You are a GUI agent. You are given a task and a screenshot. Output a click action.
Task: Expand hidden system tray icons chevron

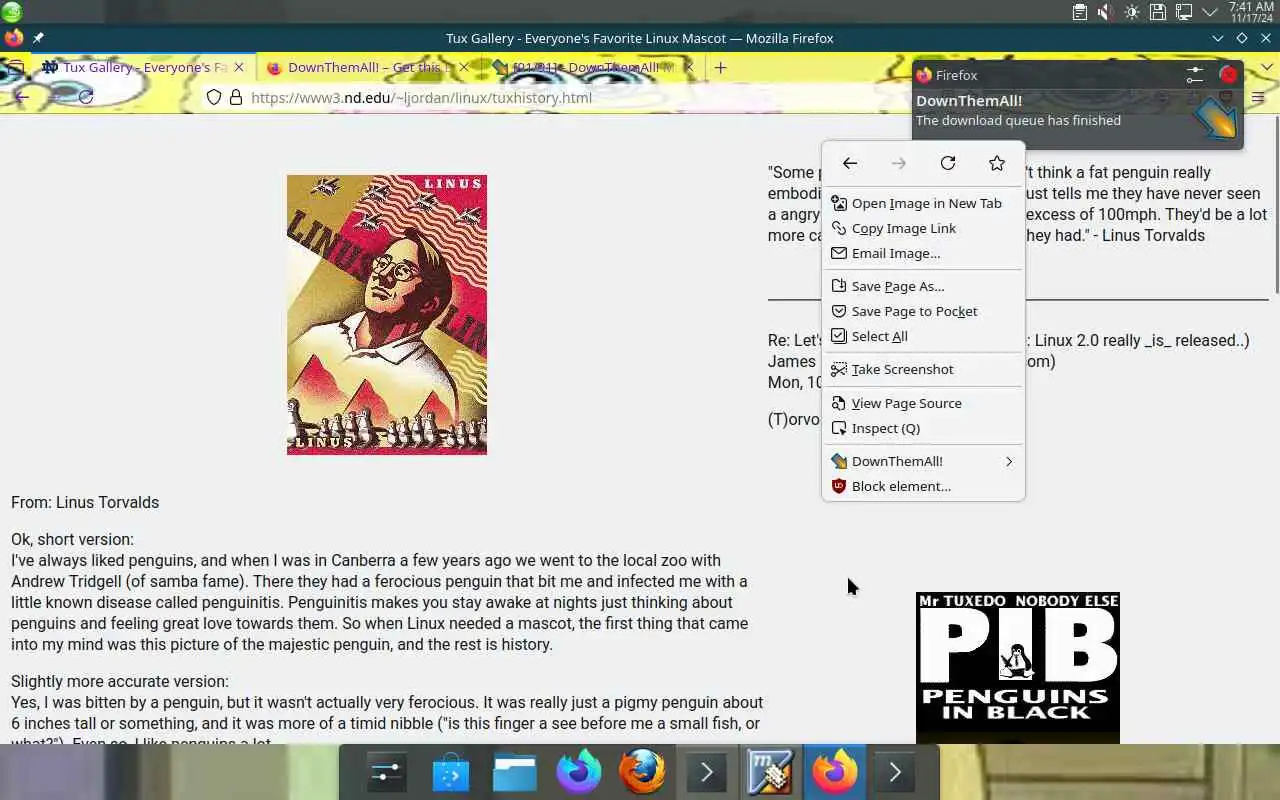[x=1209, y=12]
